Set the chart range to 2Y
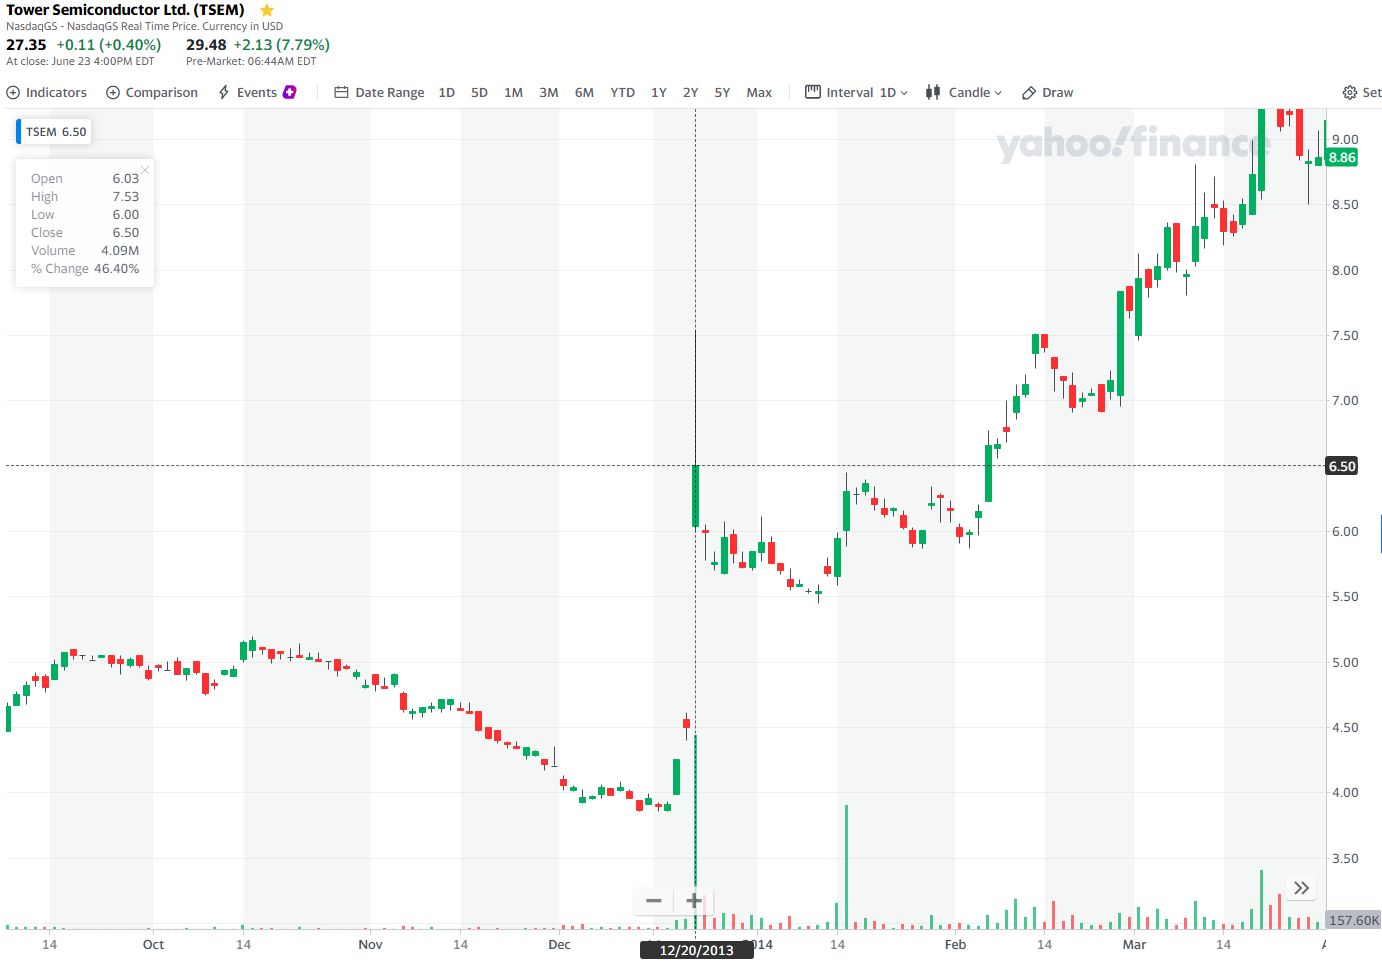 pyautogui.click(x=691, y=92)
